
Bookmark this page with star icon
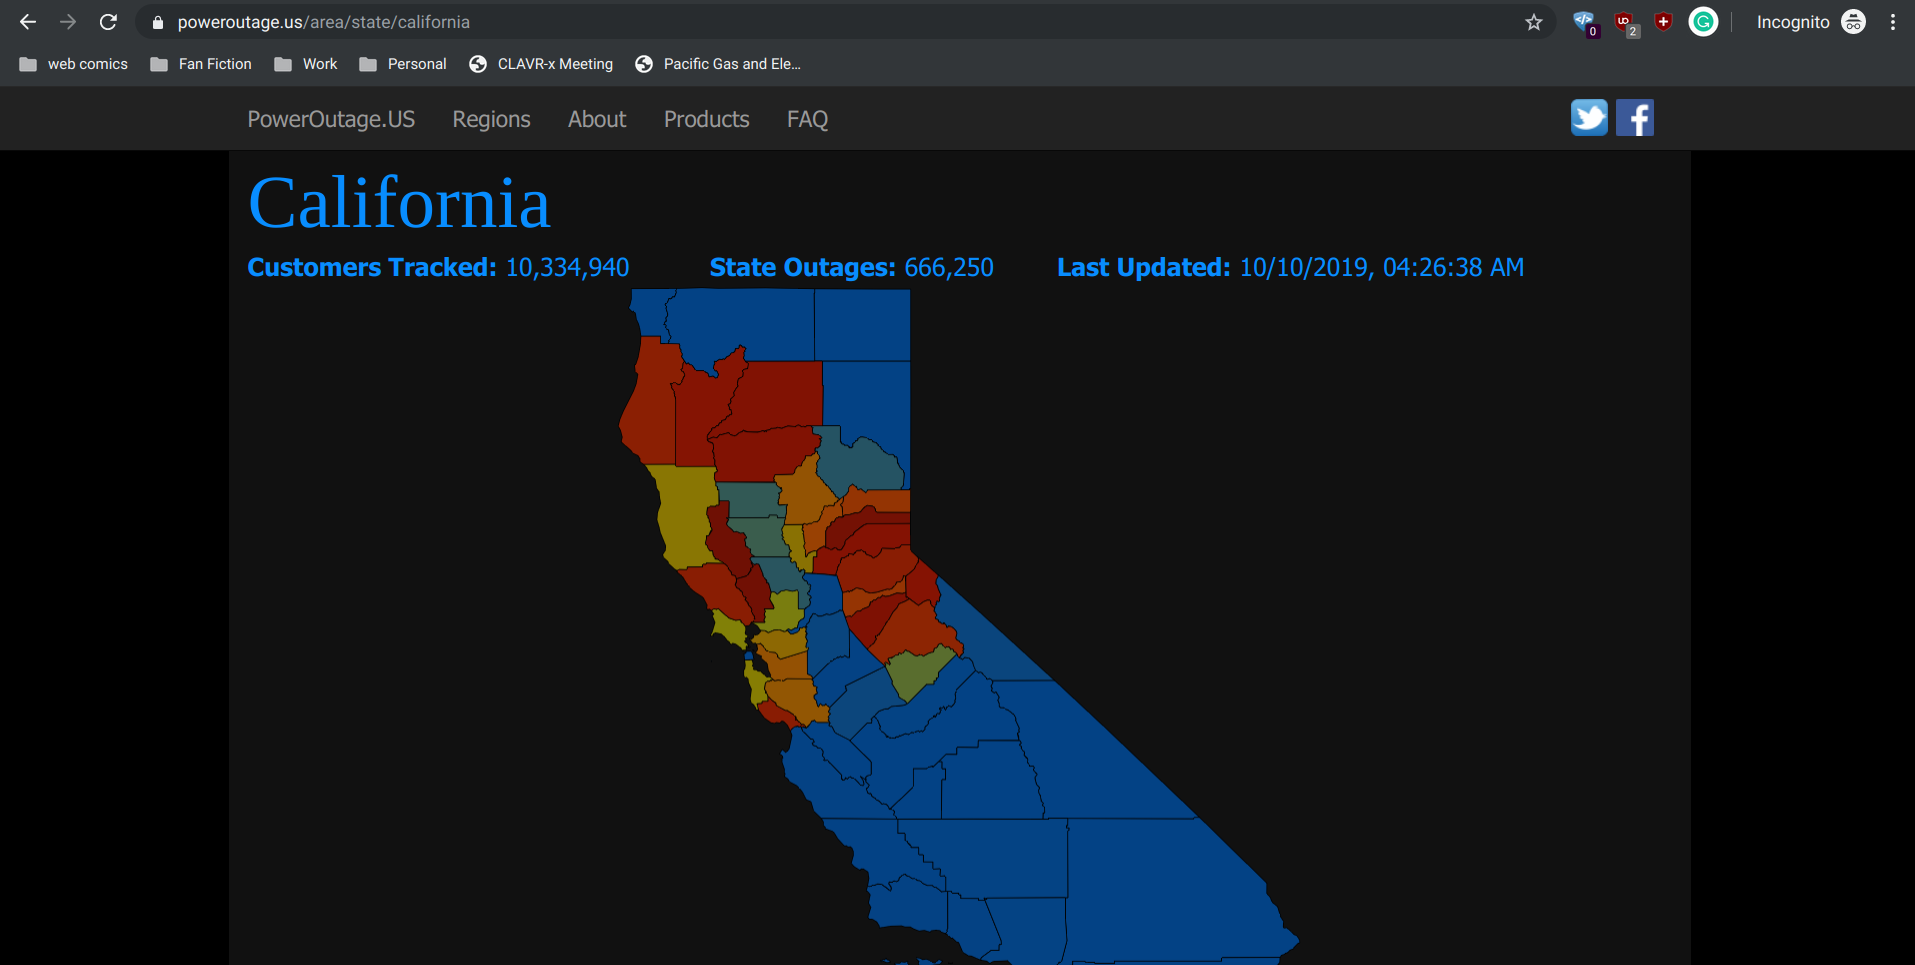click(1534, 22)
